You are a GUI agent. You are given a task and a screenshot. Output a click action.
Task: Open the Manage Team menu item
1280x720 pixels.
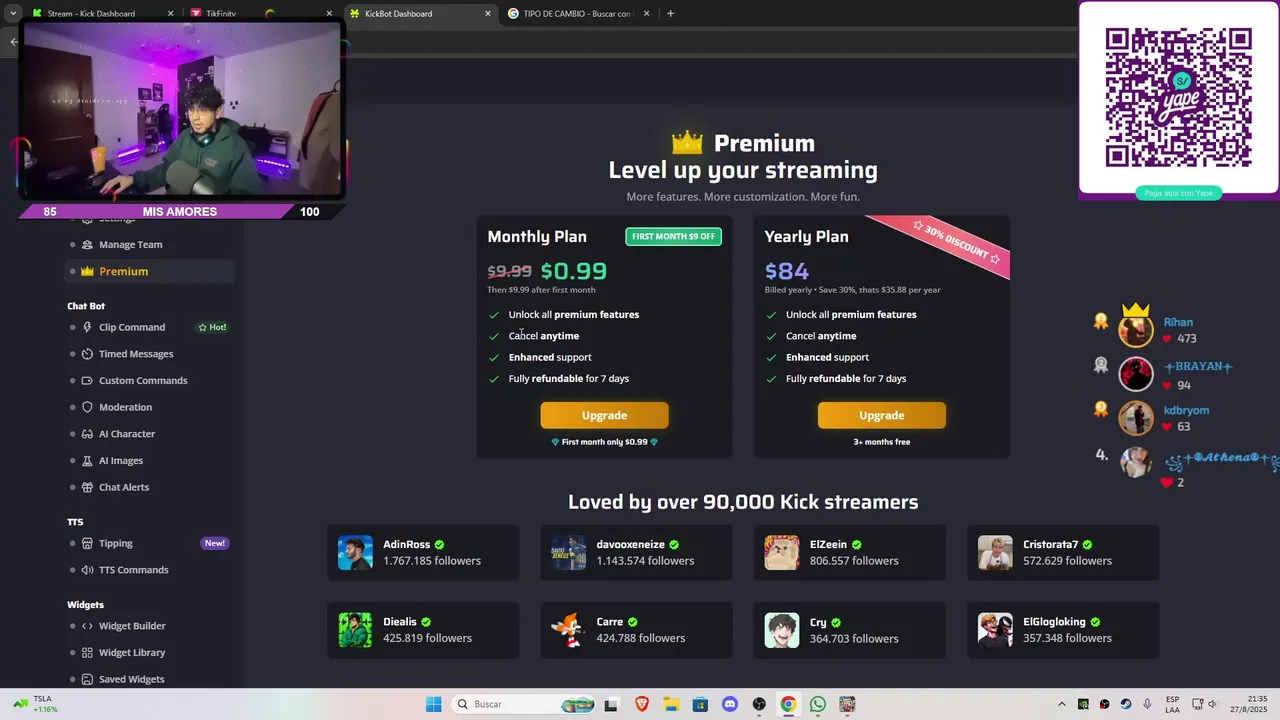tap(150, 244)
